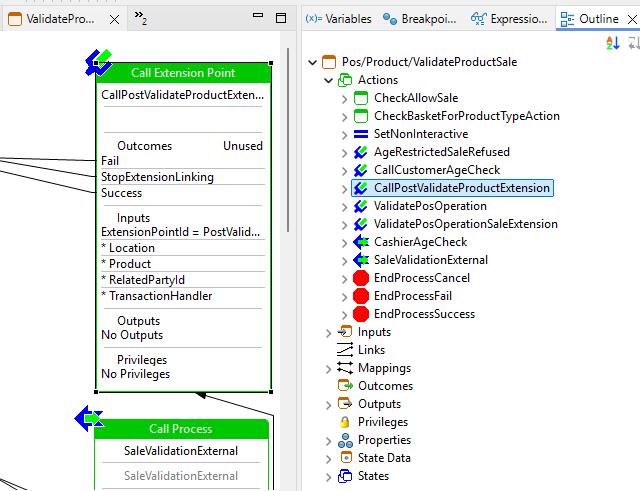Collapse the Pos/Product/ValidateProductSale root node

pyautogui.click(x=313, y=62)
